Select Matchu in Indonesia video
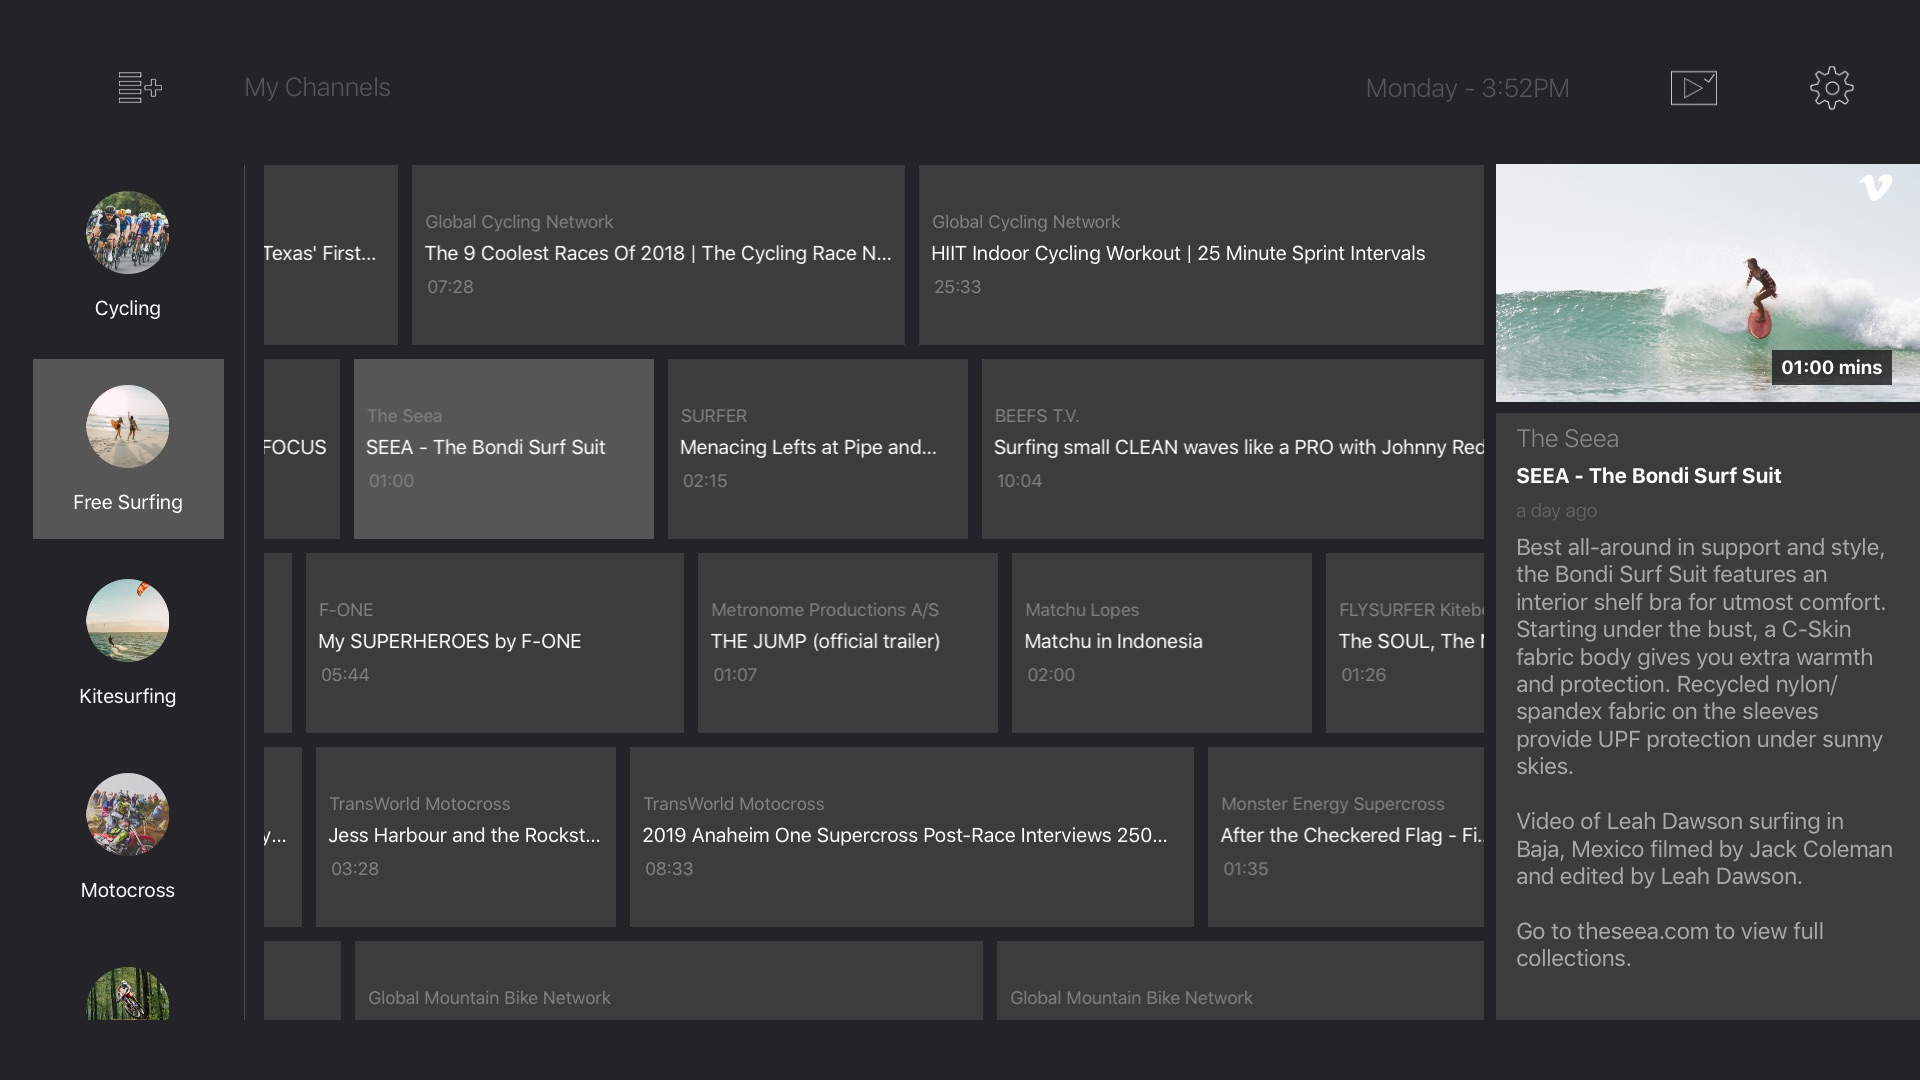 coord(1161,643)
